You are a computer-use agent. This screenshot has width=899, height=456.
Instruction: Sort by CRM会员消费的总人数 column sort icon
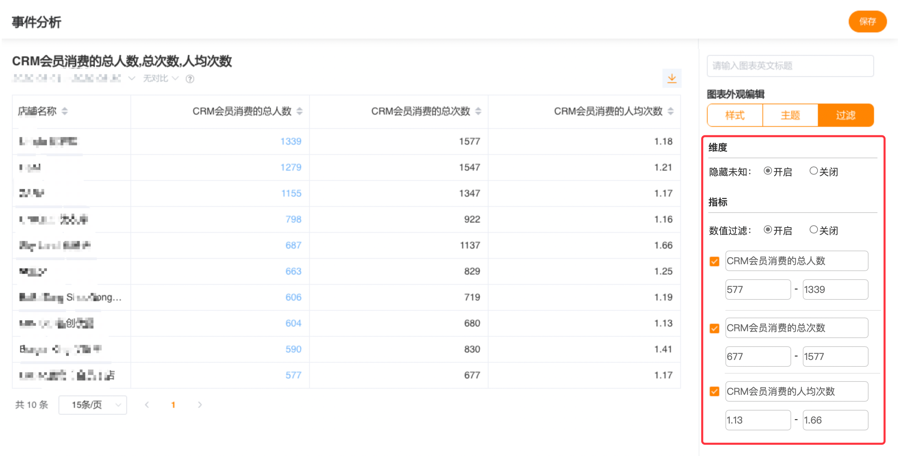click(x=300, y=111)
